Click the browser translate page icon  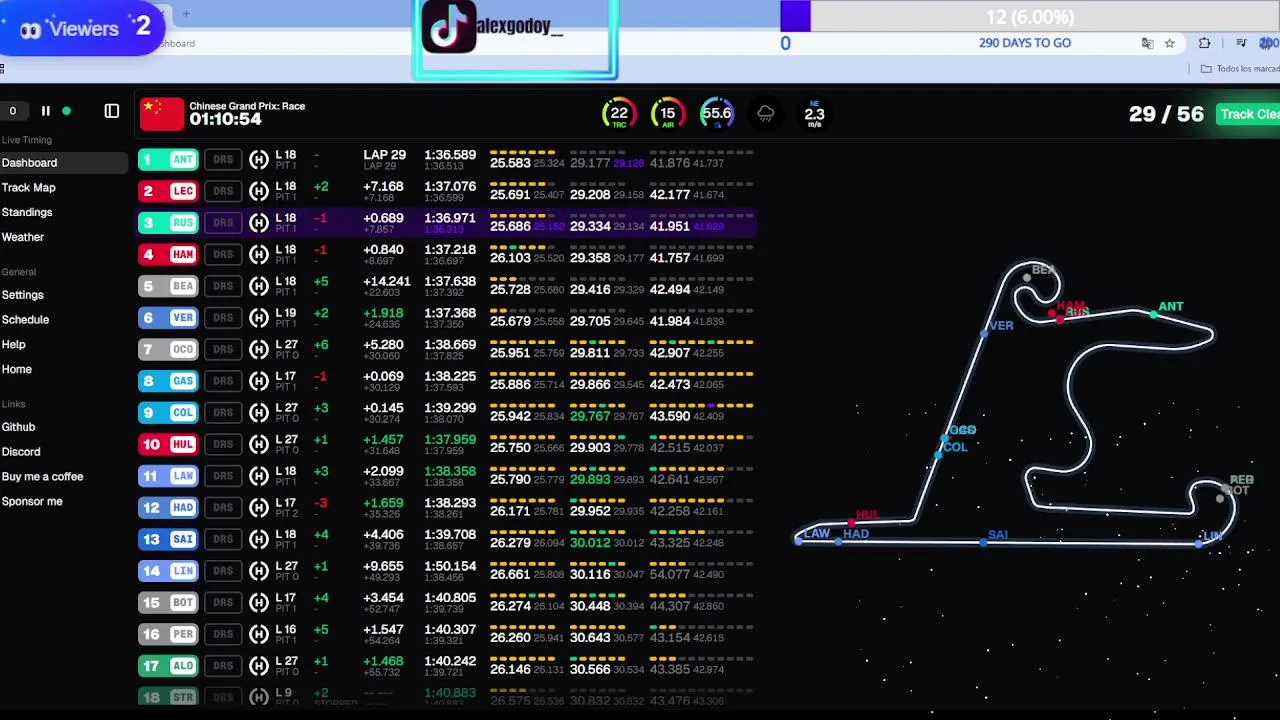tap(1147, 43)
